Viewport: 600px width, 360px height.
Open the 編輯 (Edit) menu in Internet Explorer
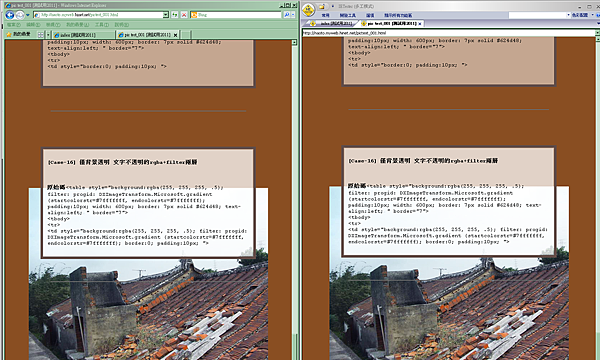(x=33, y=24)
